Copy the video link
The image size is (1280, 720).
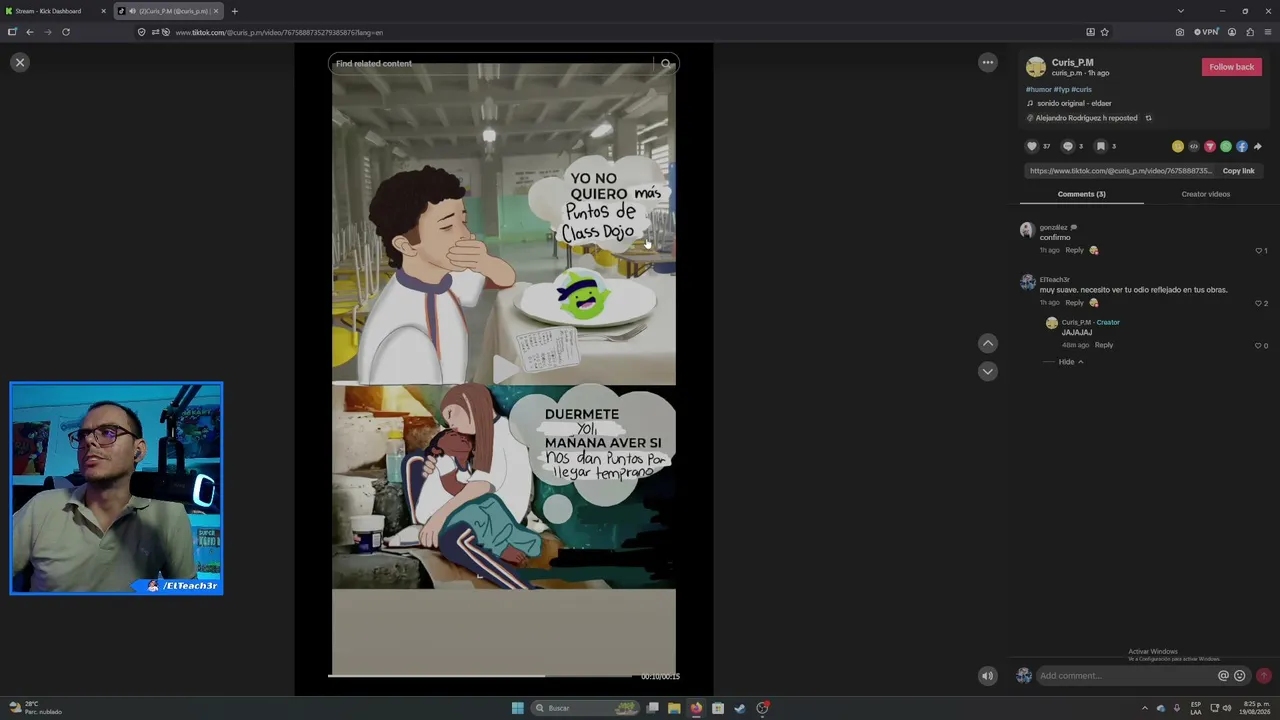[x=1238, y=171]
